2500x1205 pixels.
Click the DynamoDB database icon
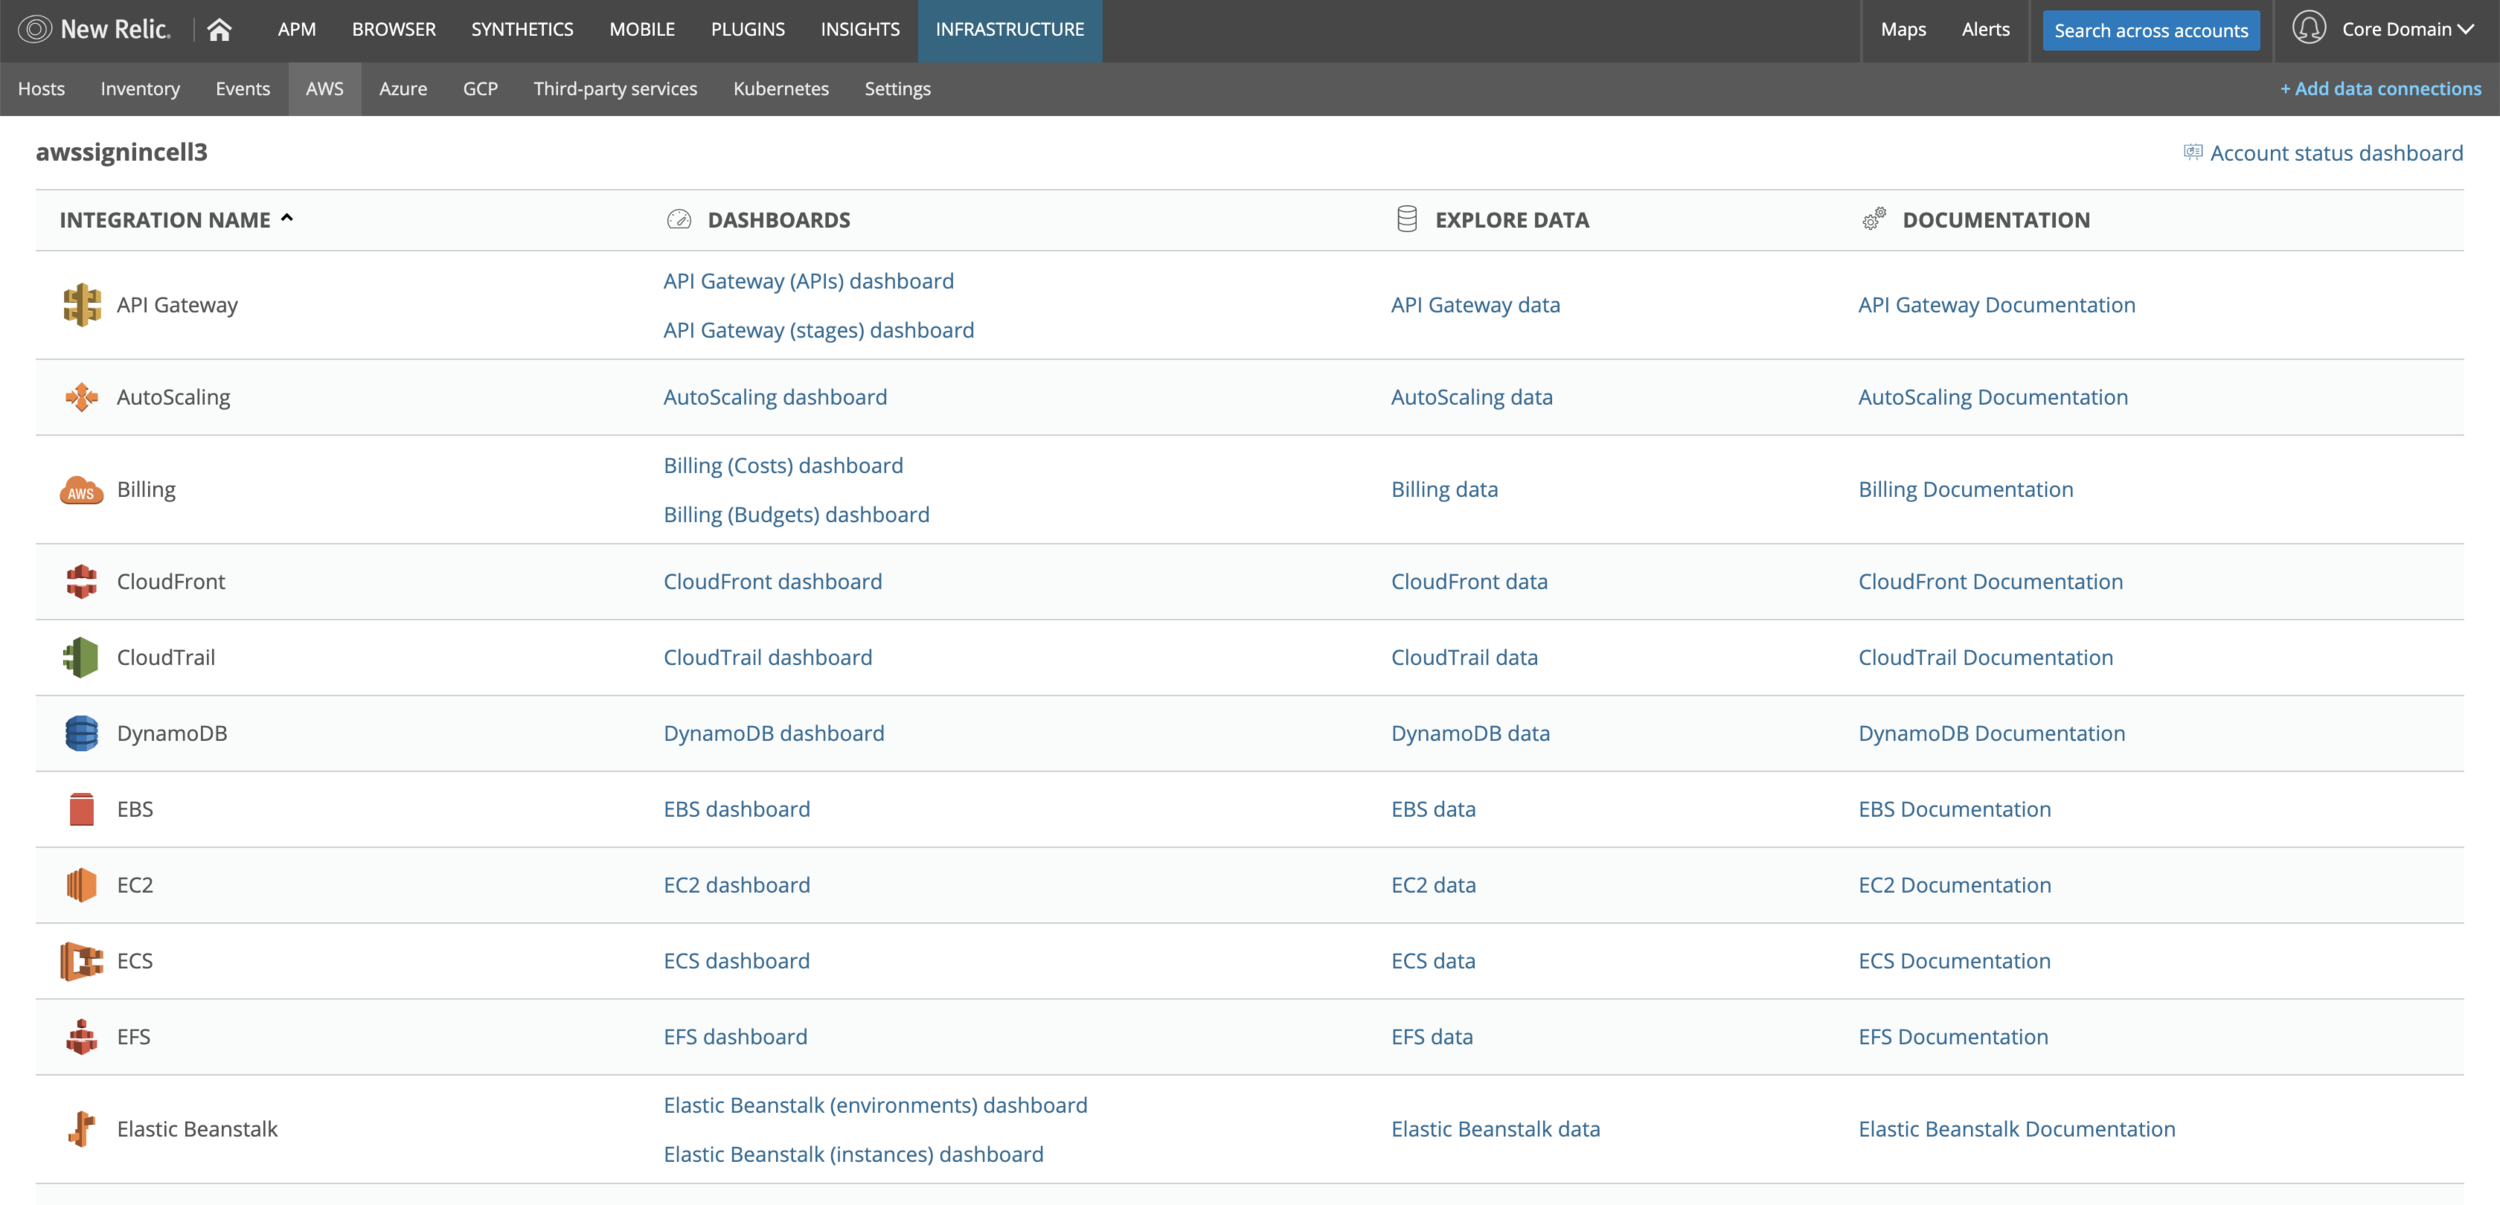(x=82, y=733)
